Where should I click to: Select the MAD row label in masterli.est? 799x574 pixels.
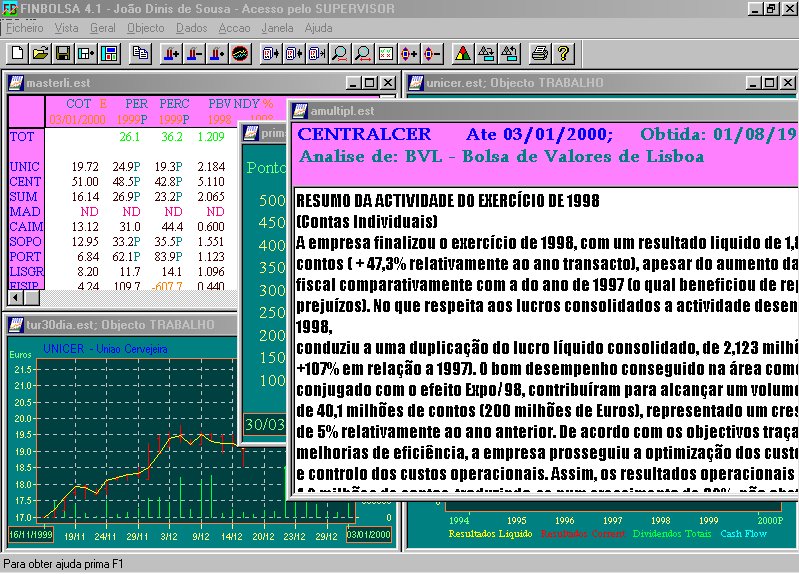tap(24, 212)
